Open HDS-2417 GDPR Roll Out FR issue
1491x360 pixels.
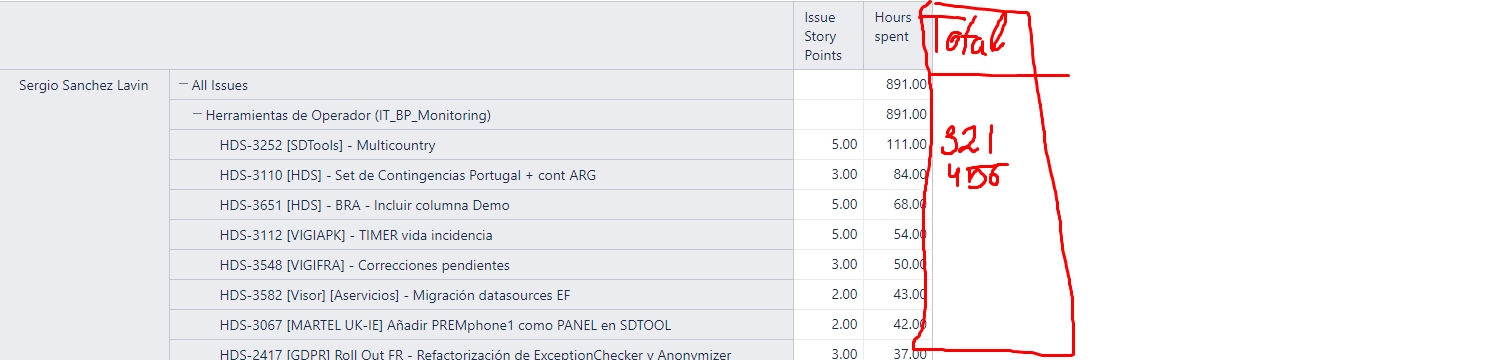point(476,354)
